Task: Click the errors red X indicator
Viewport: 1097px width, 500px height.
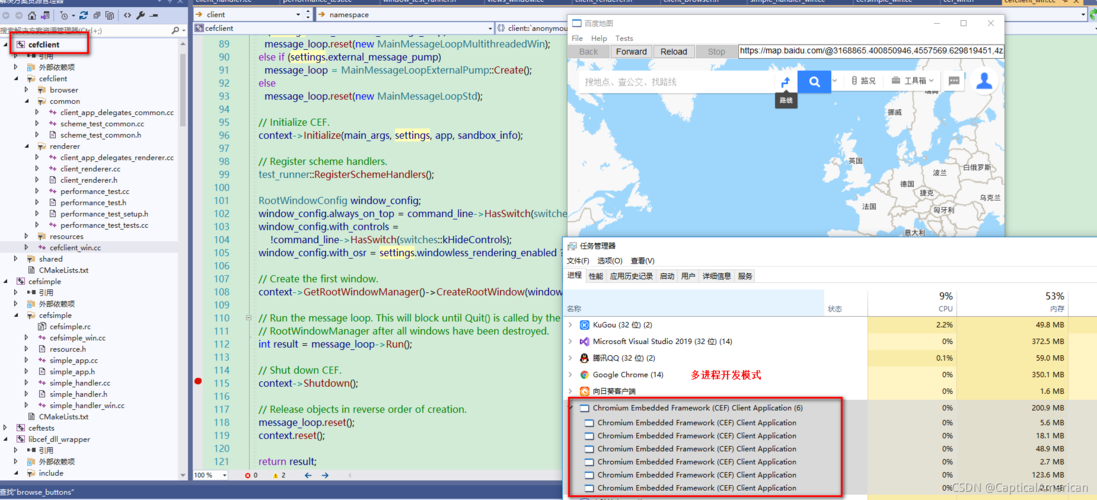Action: point(248,476)
